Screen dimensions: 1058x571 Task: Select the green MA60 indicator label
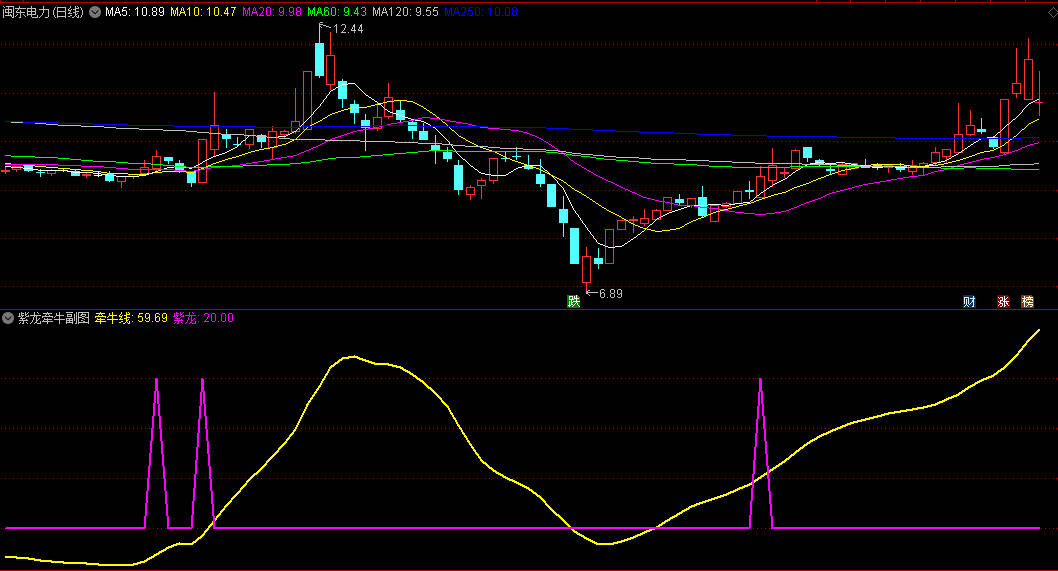(336, 12)
